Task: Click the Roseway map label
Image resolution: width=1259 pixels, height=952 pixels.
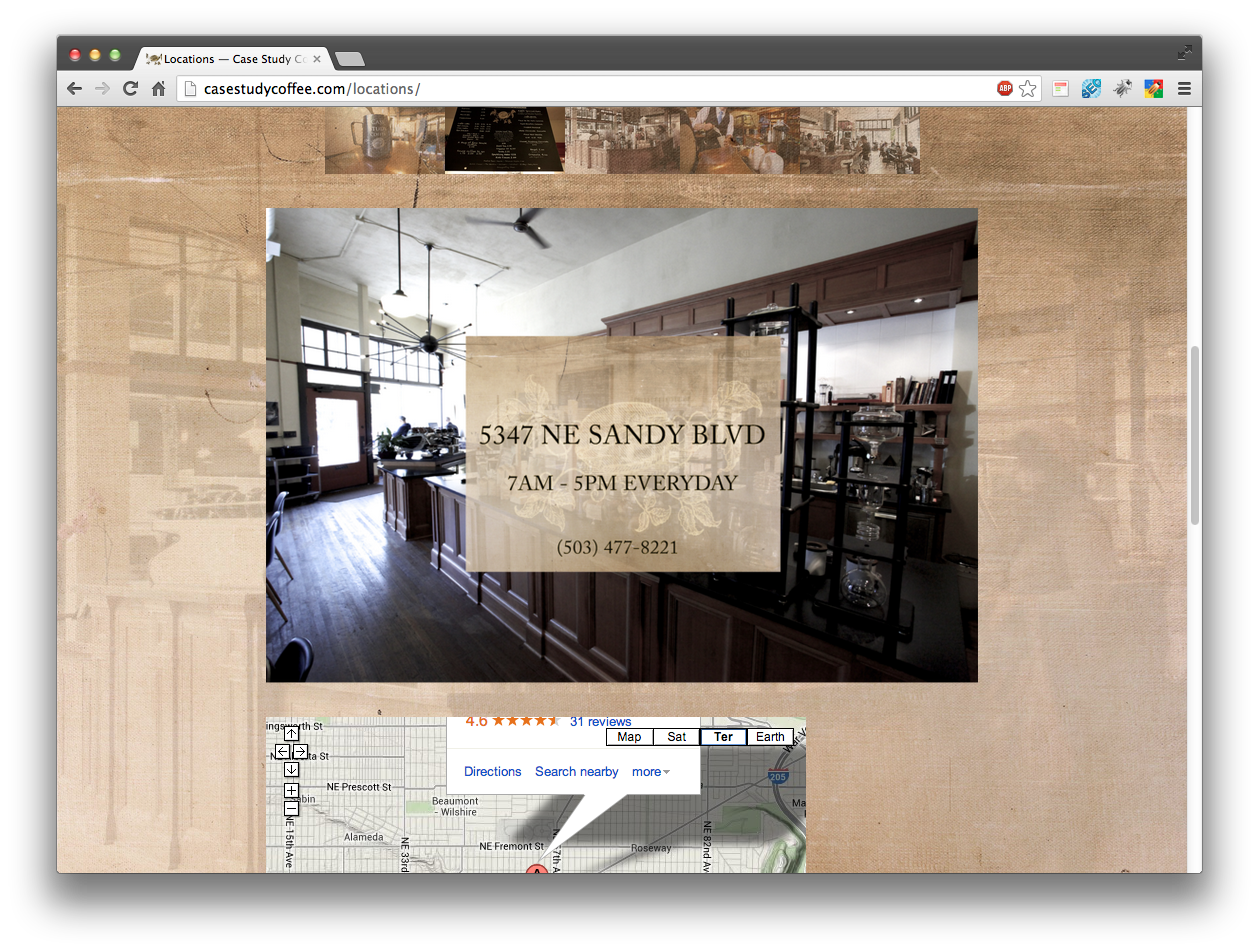Action: pos(651,848)
